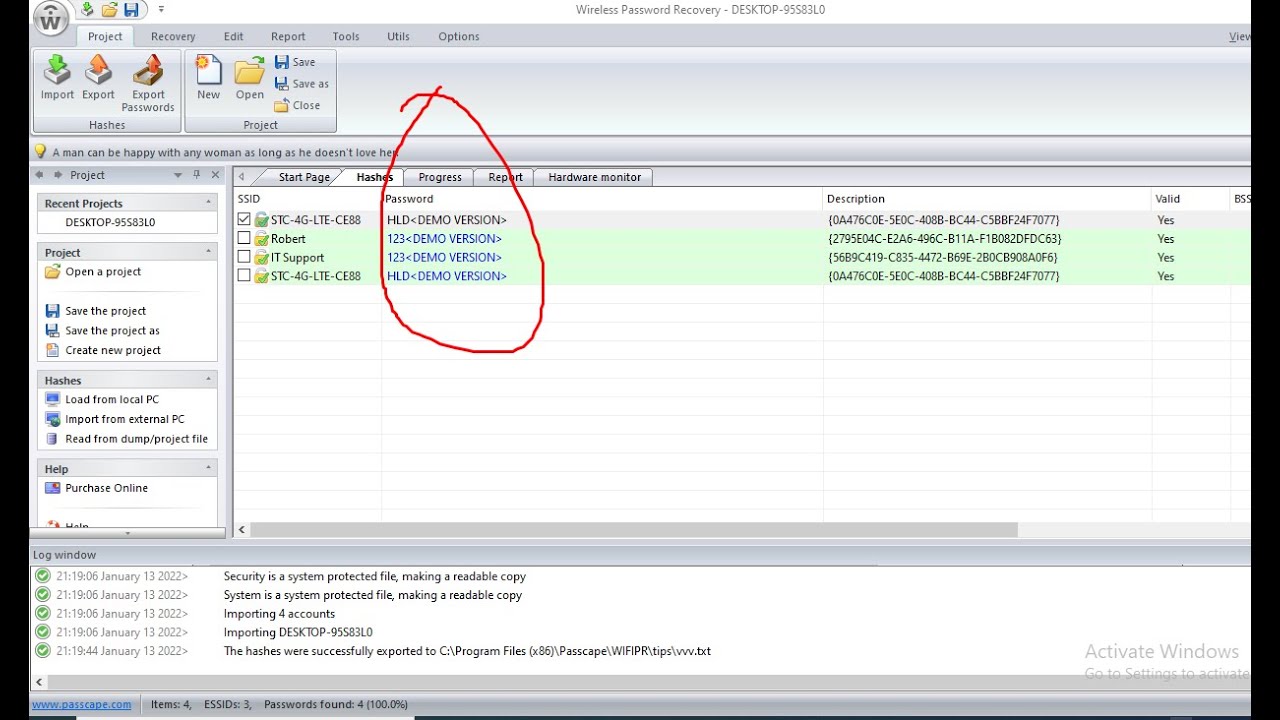This screenshot has height=720, width=1280.
Task: Click the forward arrow in Project pane header
Action: tap(57, 175)
